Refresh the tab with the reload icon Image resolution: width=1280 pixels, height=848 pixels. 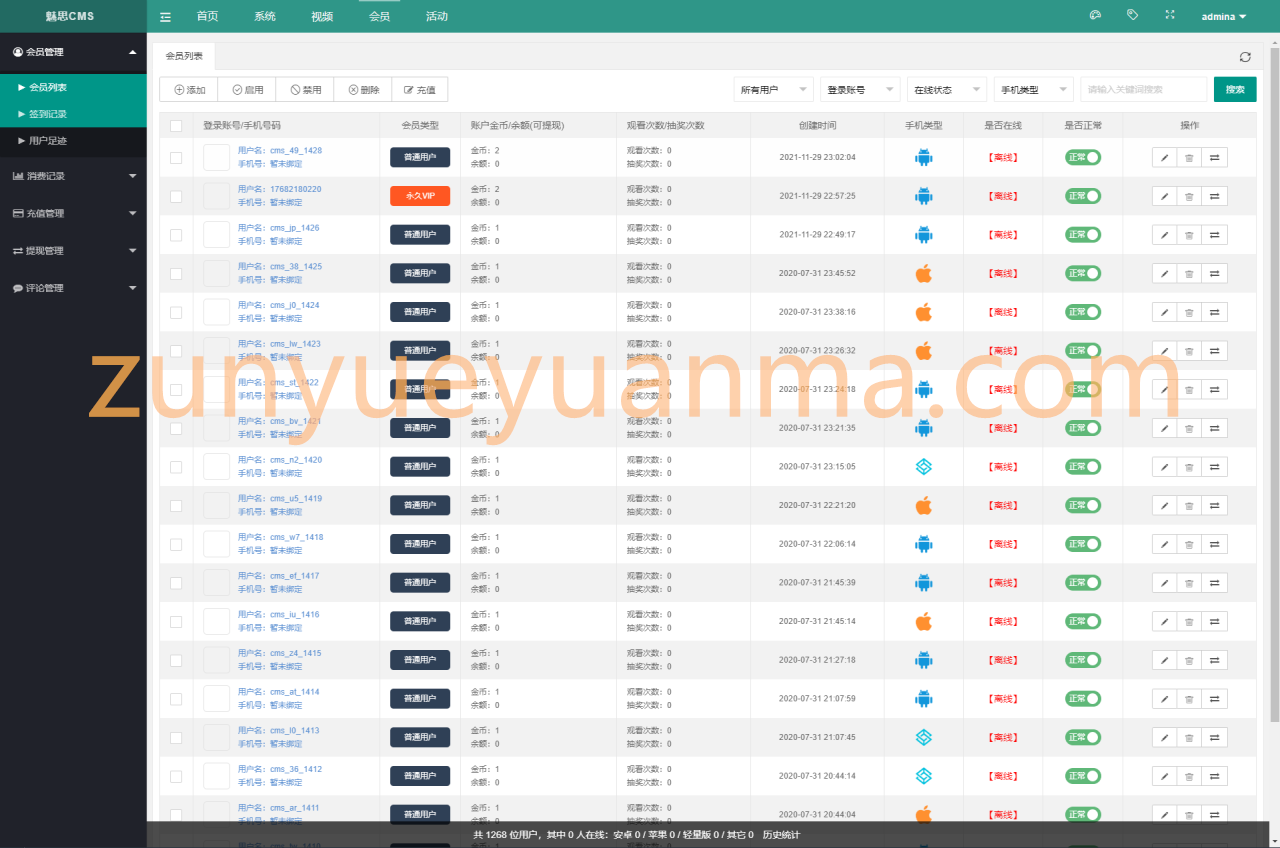point(1245,57)
